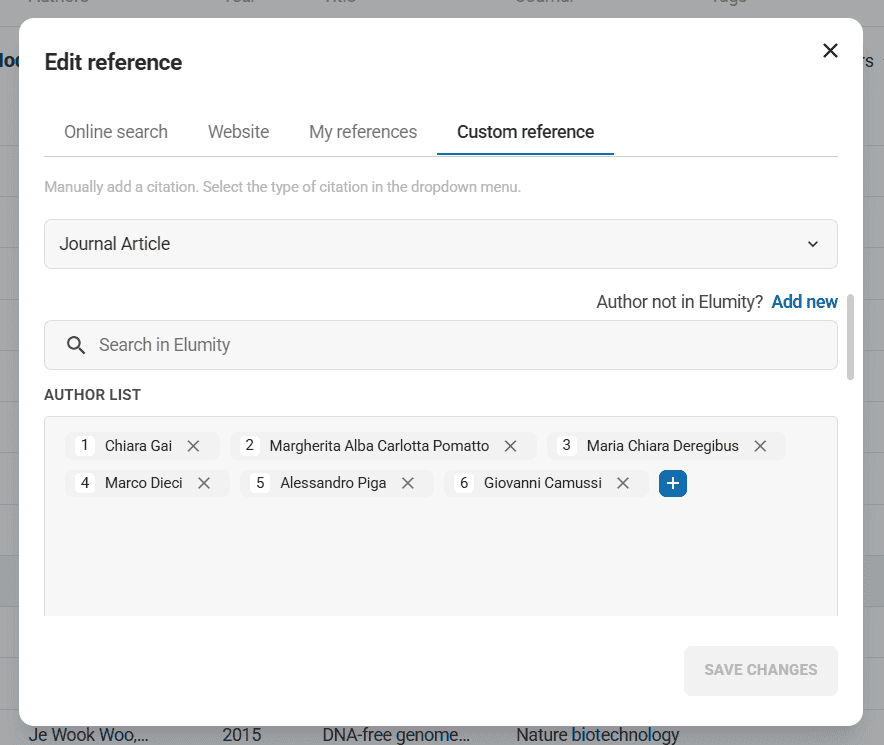Remove author Chiara Gai from list
The image size is (884, 745).
tap(194, 446)
